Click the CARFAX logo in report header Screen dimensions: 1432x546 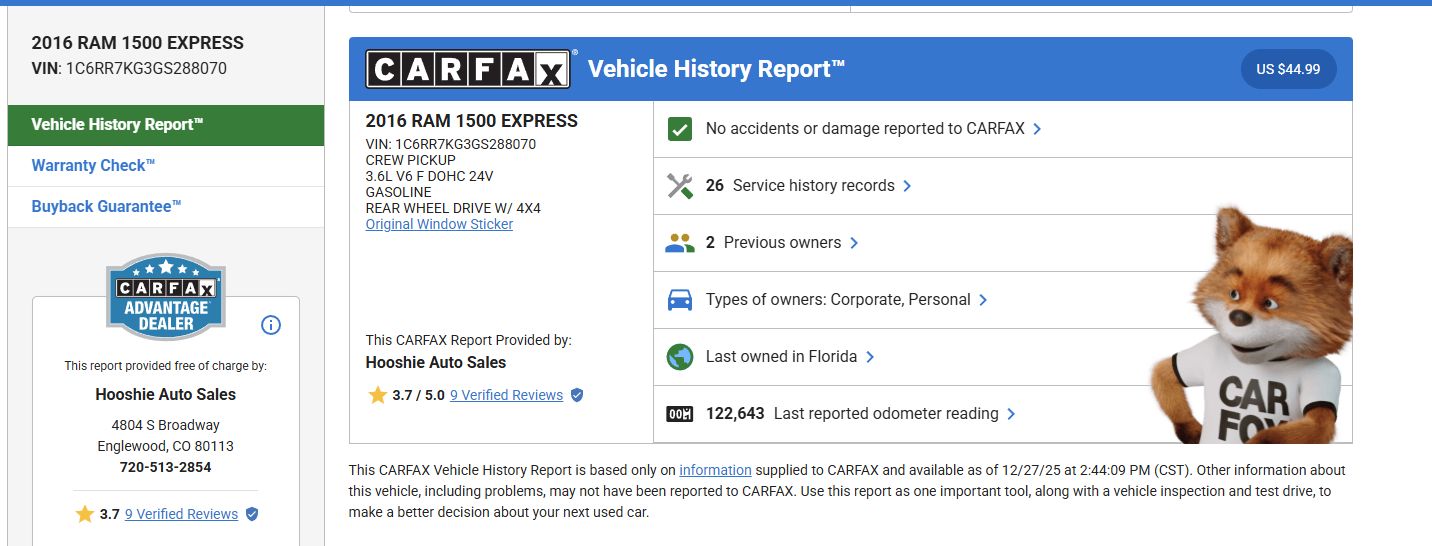coord(469,69)
